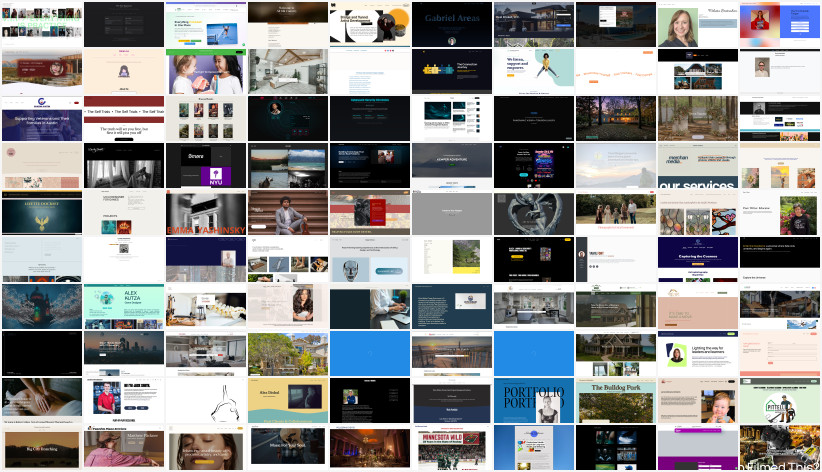Open the man in red polo thumbnail

click(124, 401)
